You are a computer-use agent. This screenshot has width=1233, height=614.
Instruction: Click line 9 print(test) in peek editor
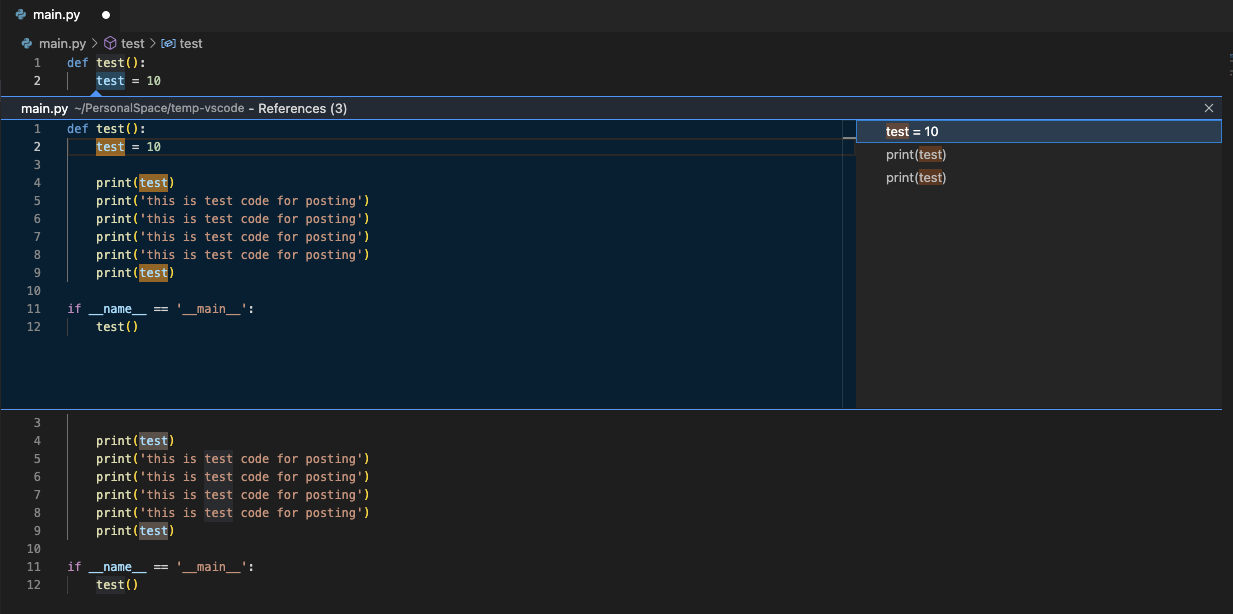(x=135, y=273)
